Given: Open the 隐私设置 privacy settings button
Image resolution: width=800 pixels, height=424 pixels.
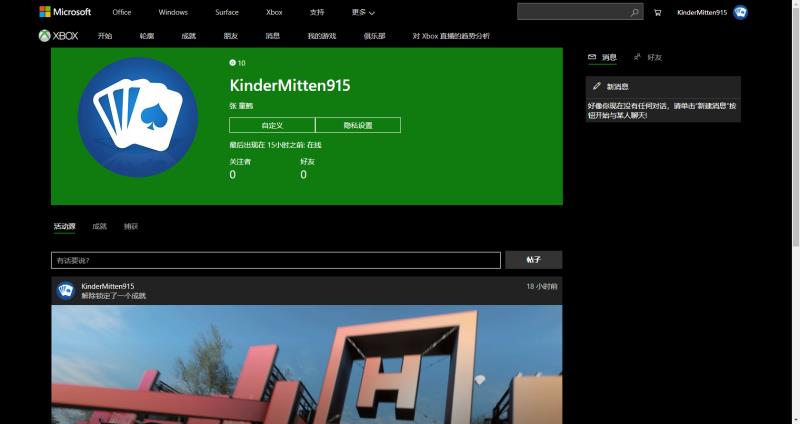Looking at the screenshot, I should click(x=358, y=125).
